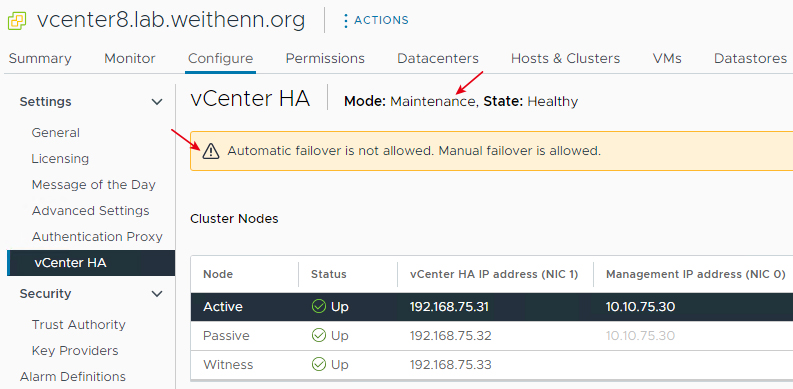The width and height of the screenshot is (793, 389).
Task: Select Authentication Proxy
Action: [97, 237]
